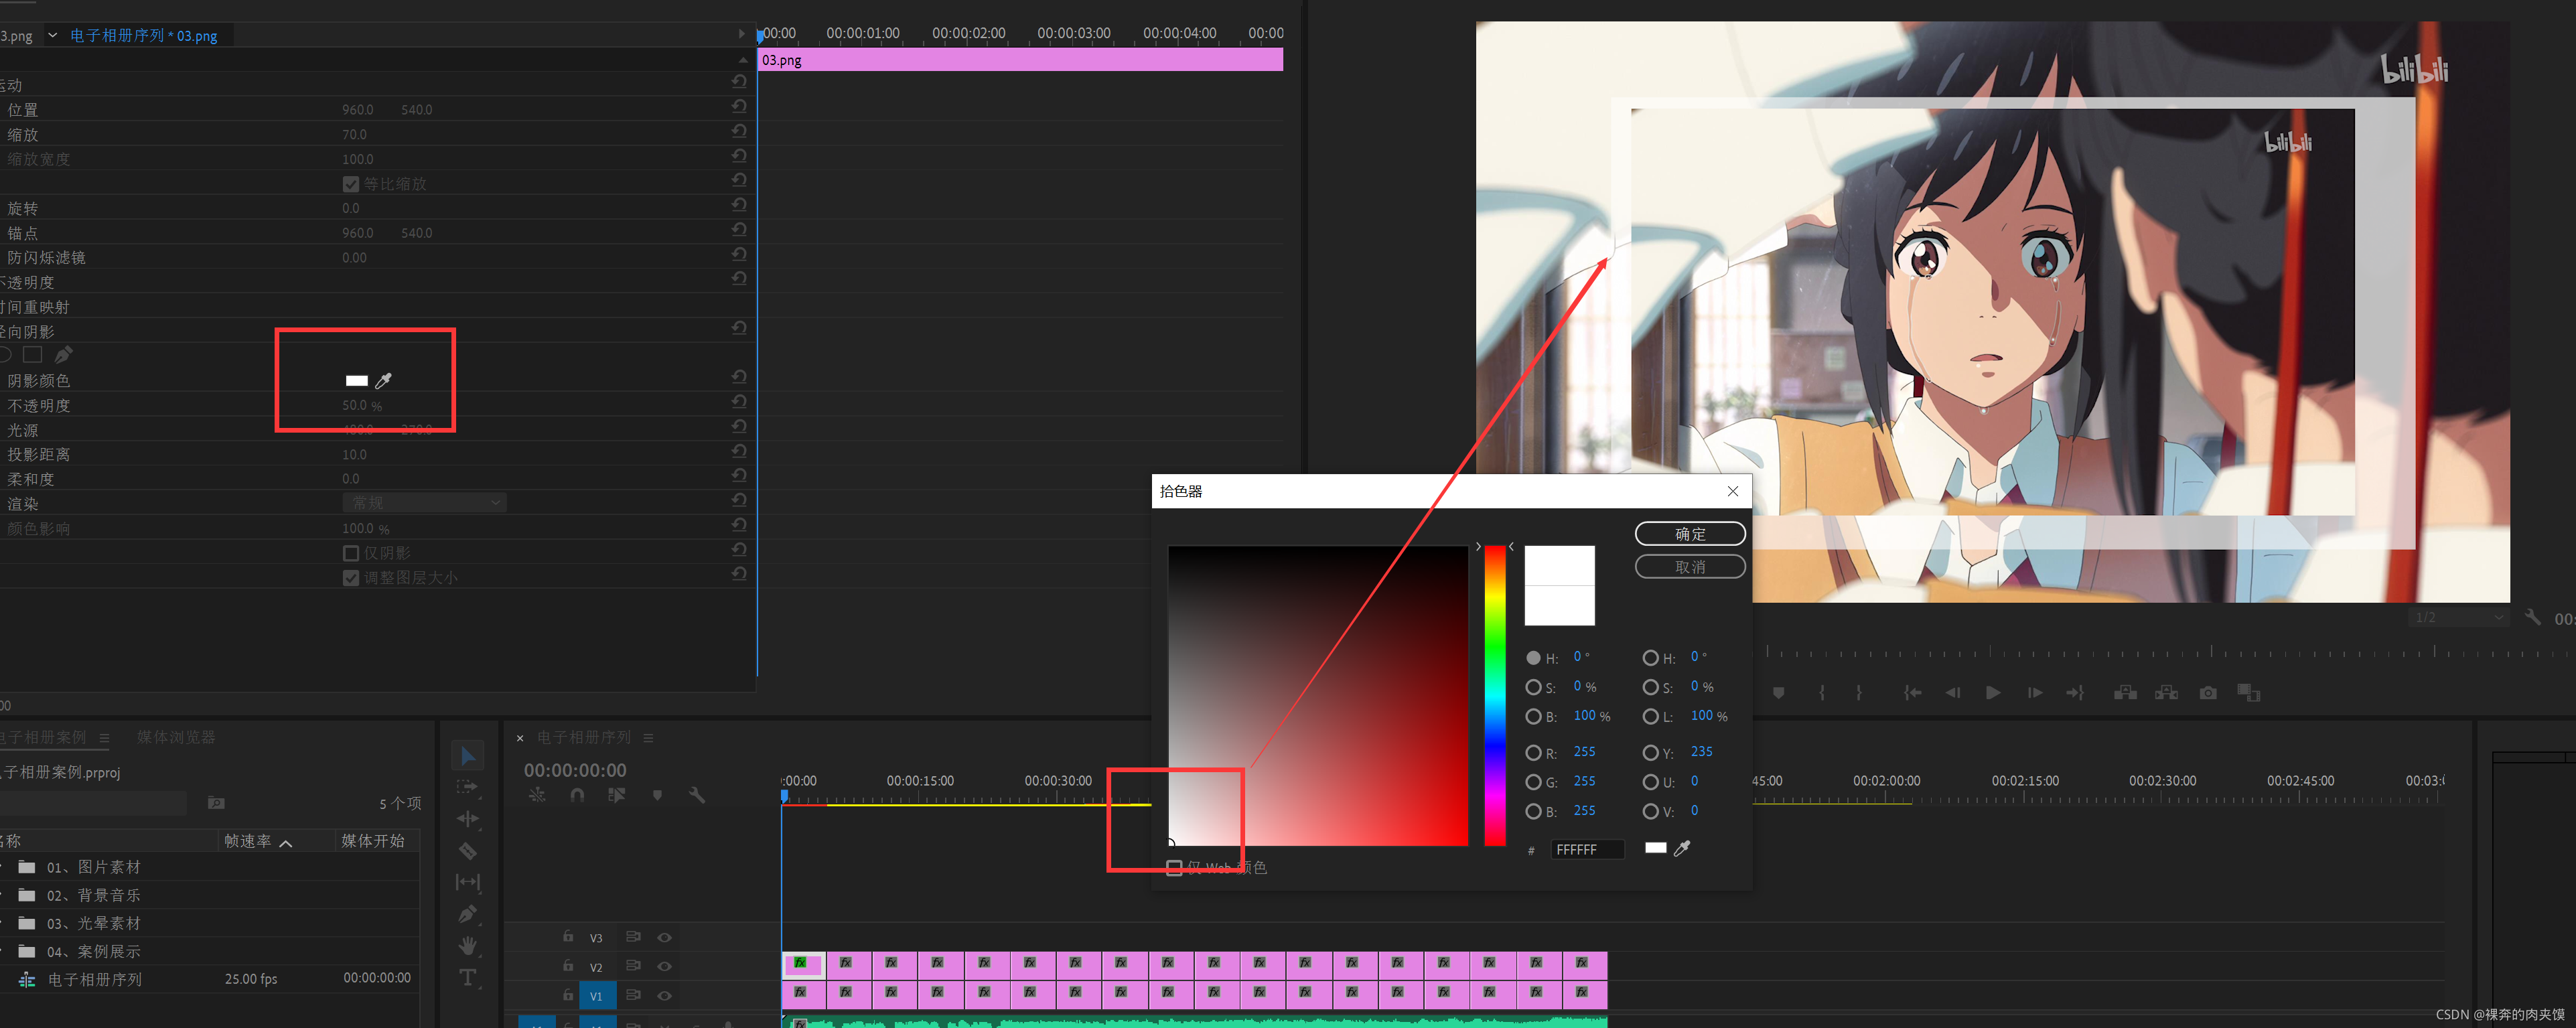Select the L radio button in HSL

click(x=1650, y=716)
